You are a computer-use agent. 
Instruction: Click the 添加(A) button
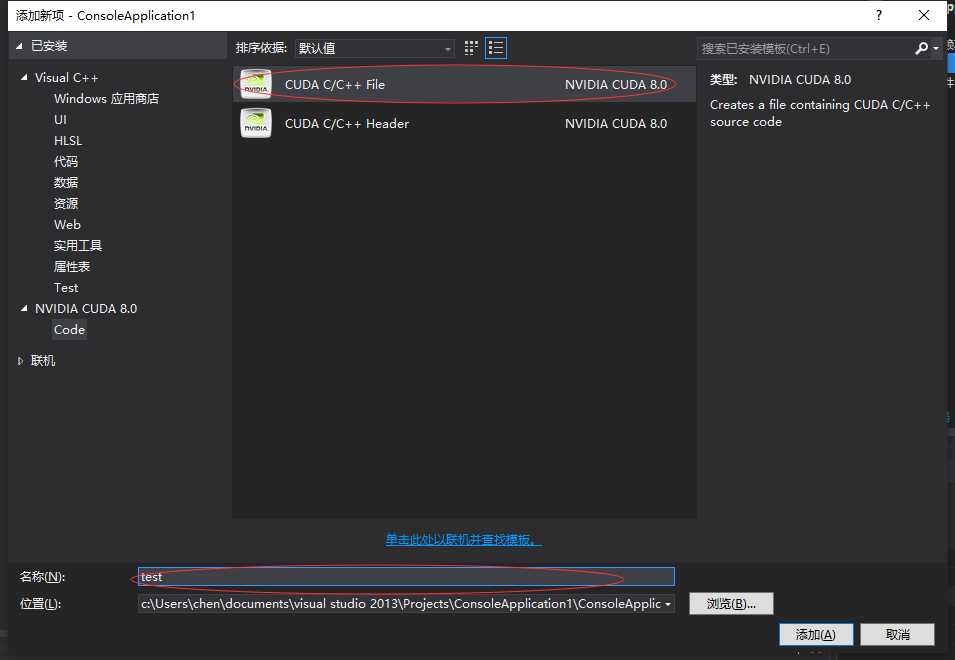pos(816,634)
